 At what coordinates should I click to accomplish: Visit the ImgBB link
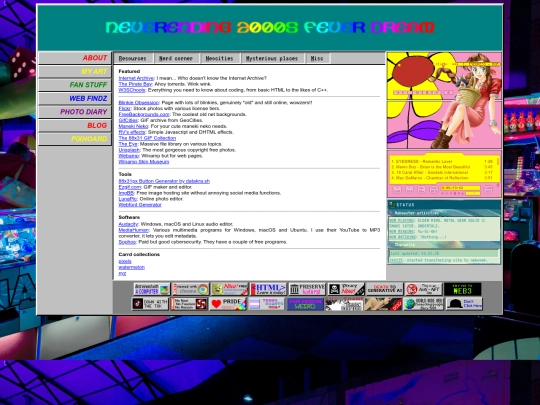point(126,193)
